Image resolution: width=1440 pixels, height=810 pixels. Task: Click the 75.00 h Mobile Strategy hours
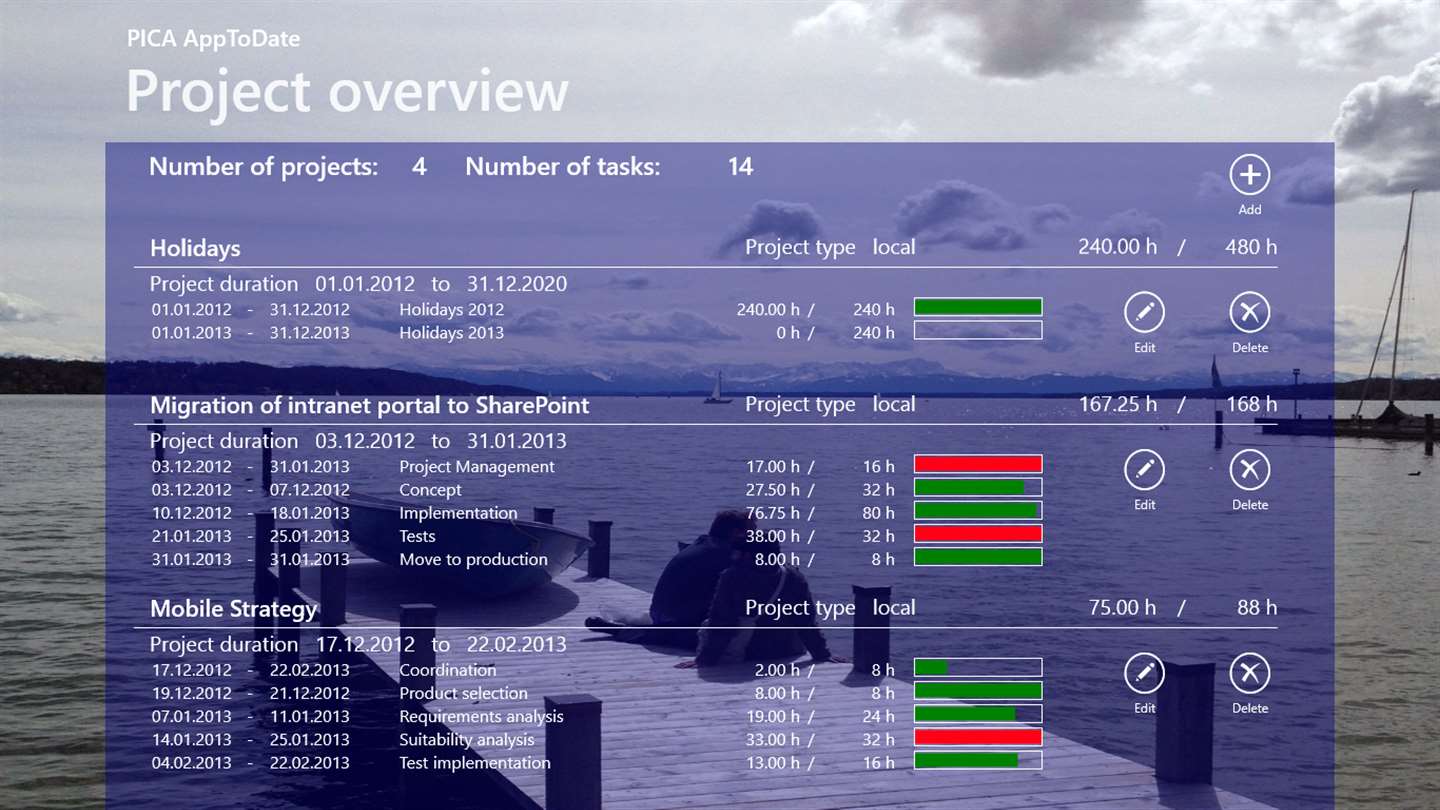[1122, 607]
